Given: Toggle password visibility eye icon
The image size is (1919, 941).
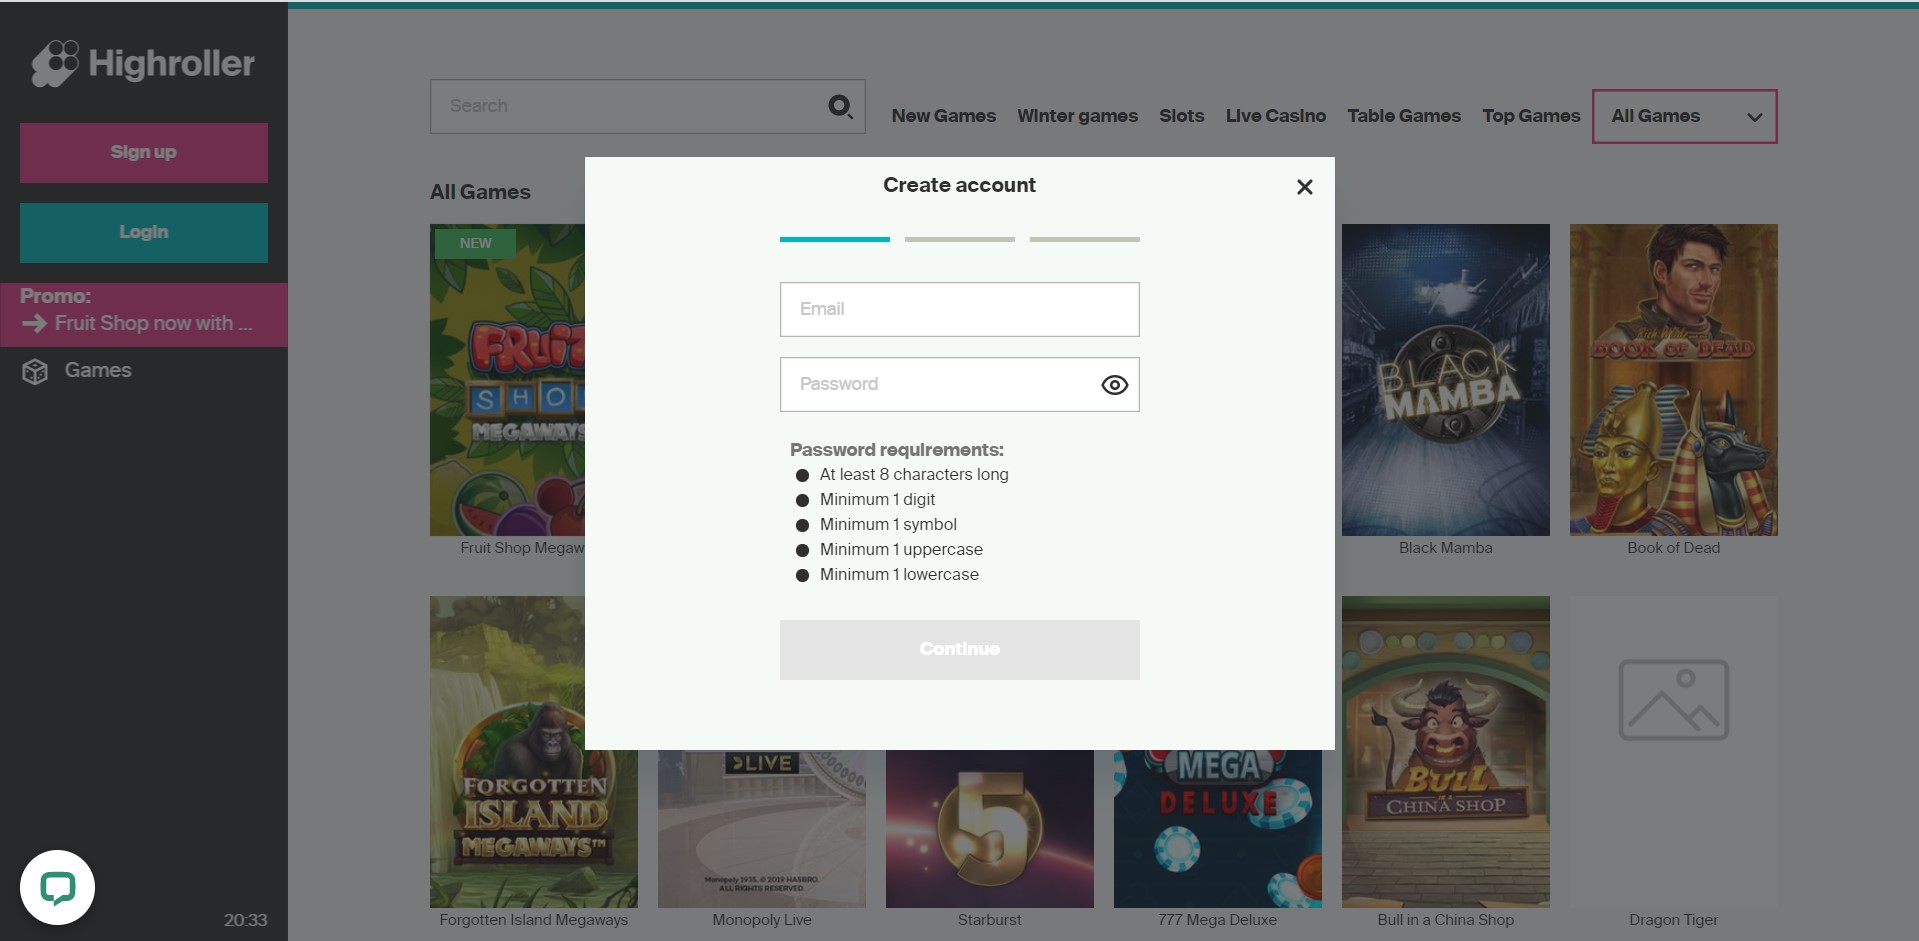Looking at the screenshot, I should (x=1114, y=385).
